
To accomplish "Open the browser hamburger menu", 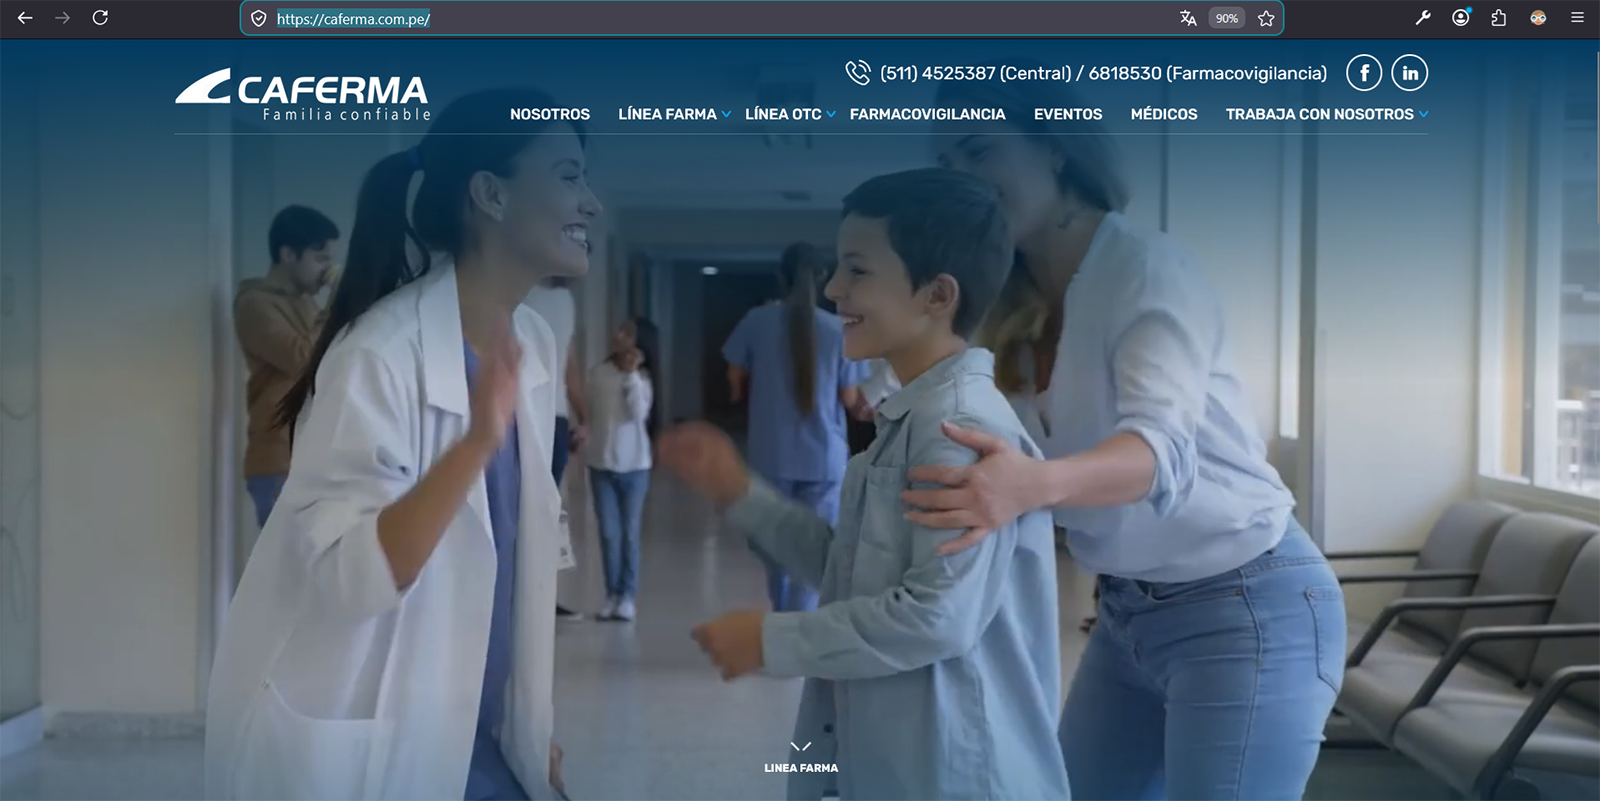I will point(1577,18).
